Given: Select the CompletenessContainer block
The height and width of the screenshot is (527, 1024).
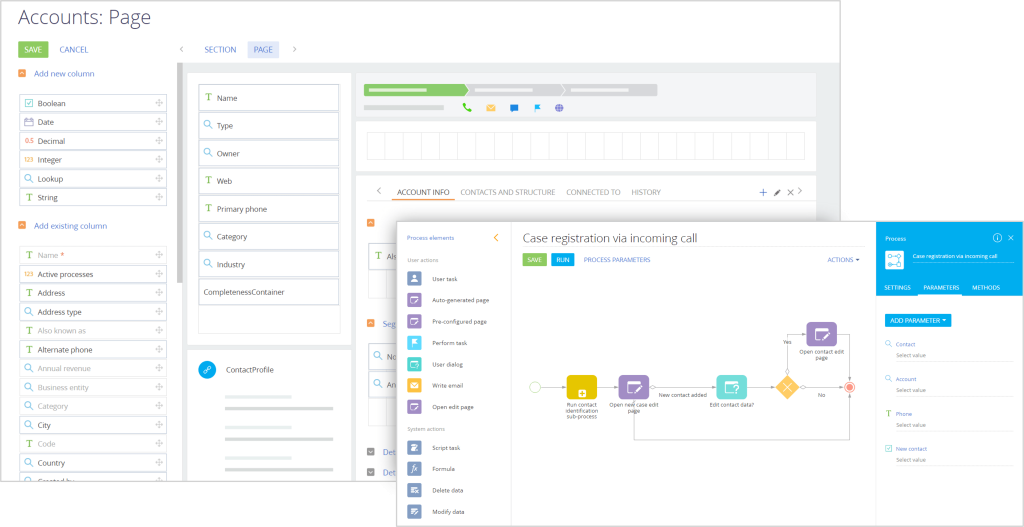Looking at the screenshot, I should tap(268, 293).
